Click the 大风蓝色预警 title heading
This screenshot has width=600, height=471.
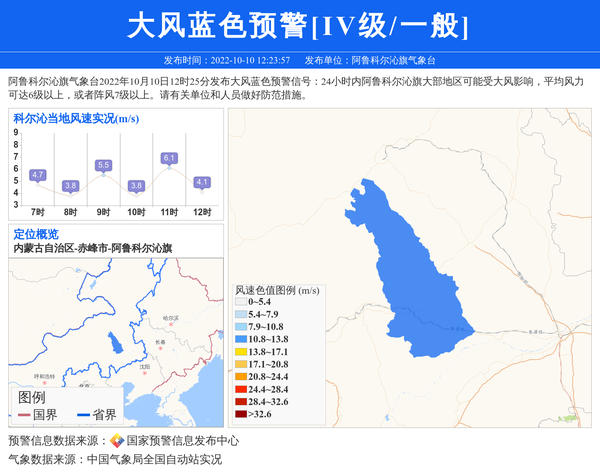click(300, 26)
